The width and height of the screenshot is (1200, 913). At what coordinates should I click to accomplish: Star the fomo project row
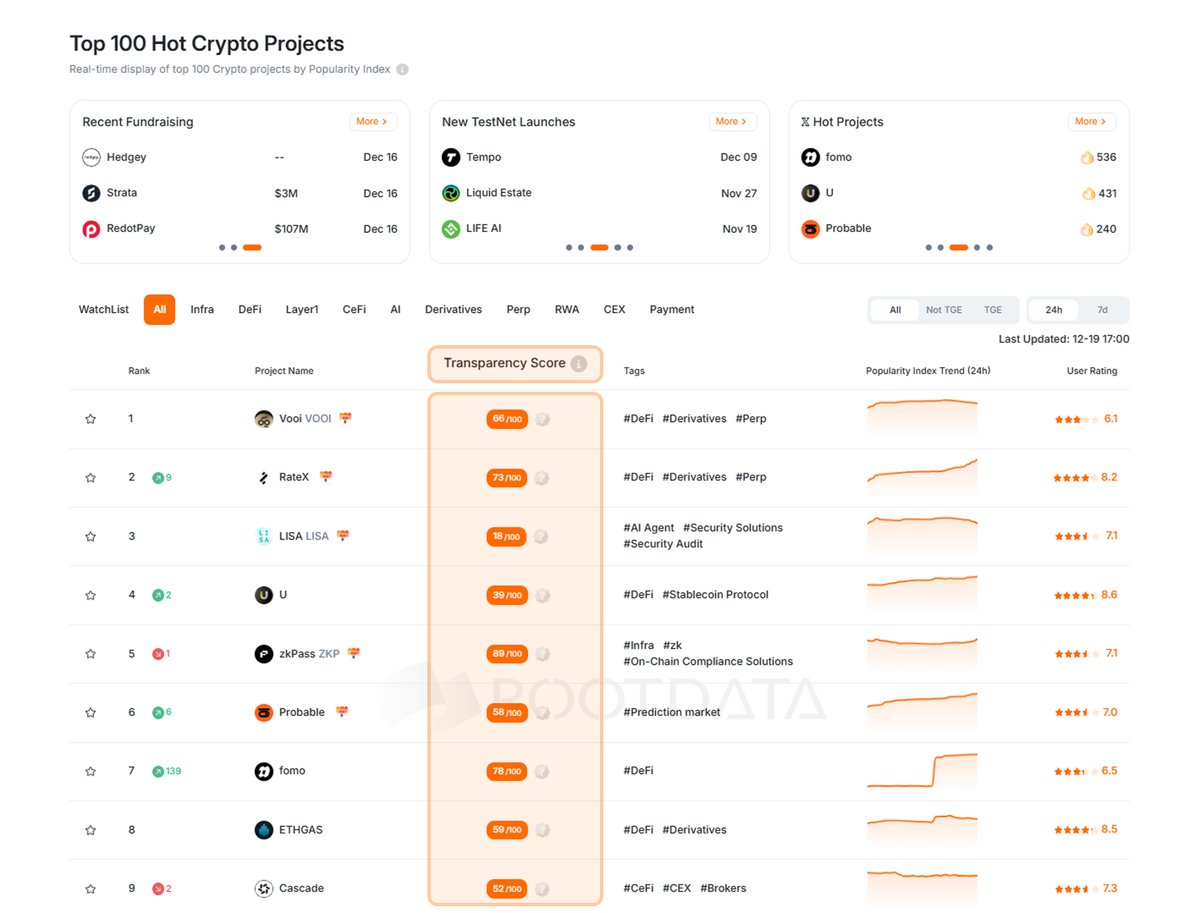(x=91, y=771)
